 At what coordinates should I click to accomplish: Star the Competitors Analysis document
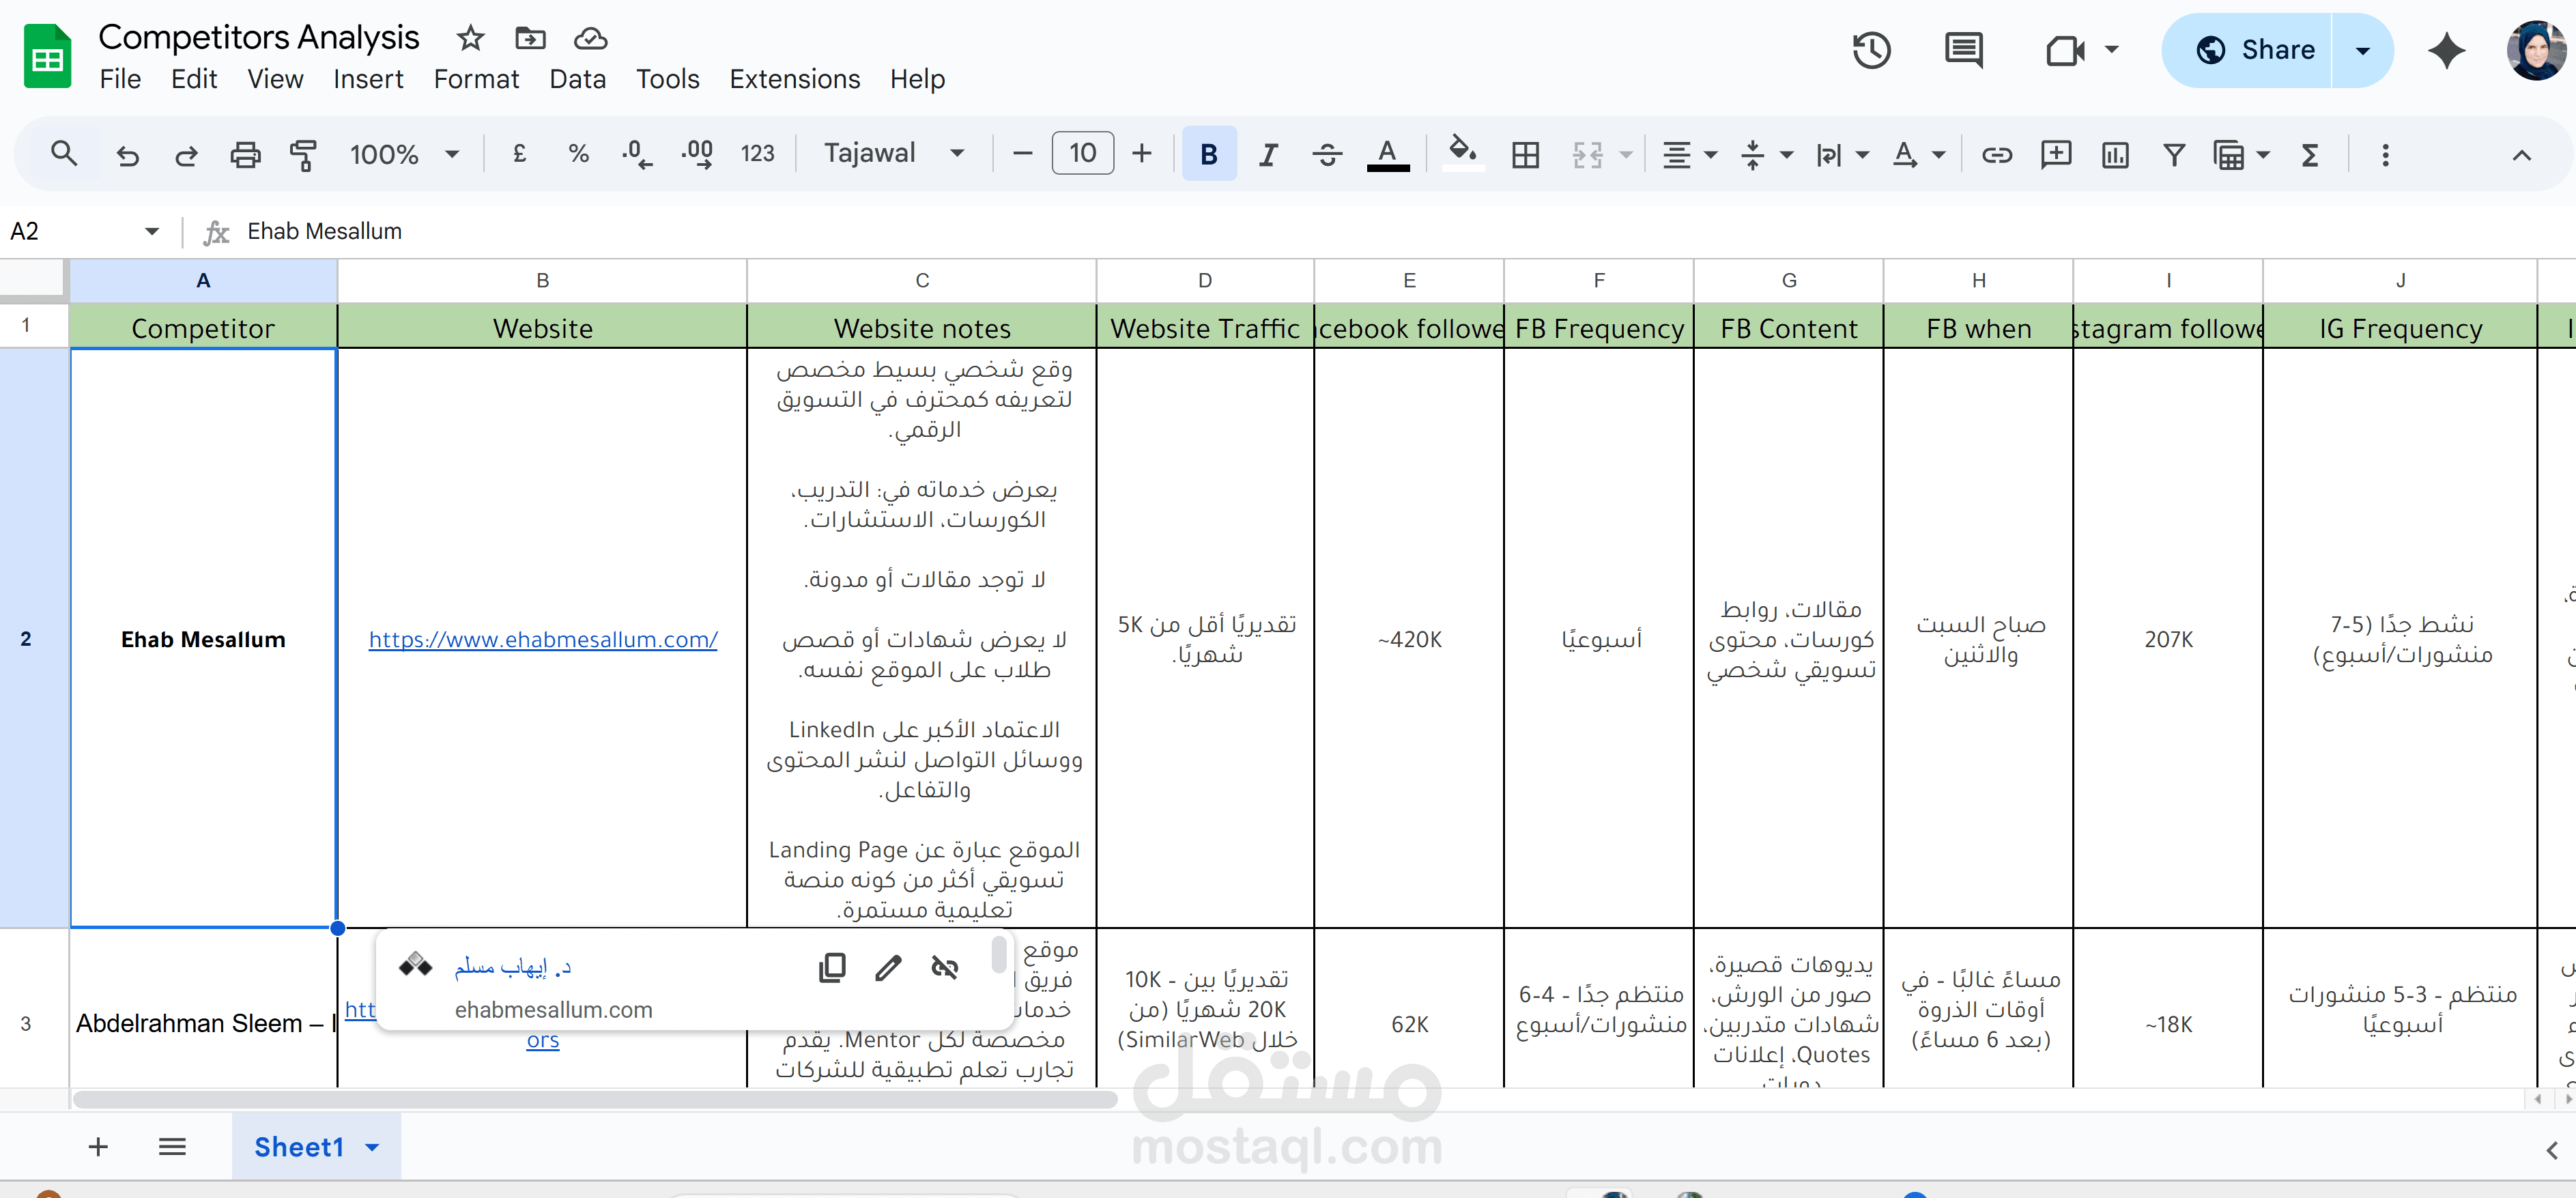pos(470,38)
